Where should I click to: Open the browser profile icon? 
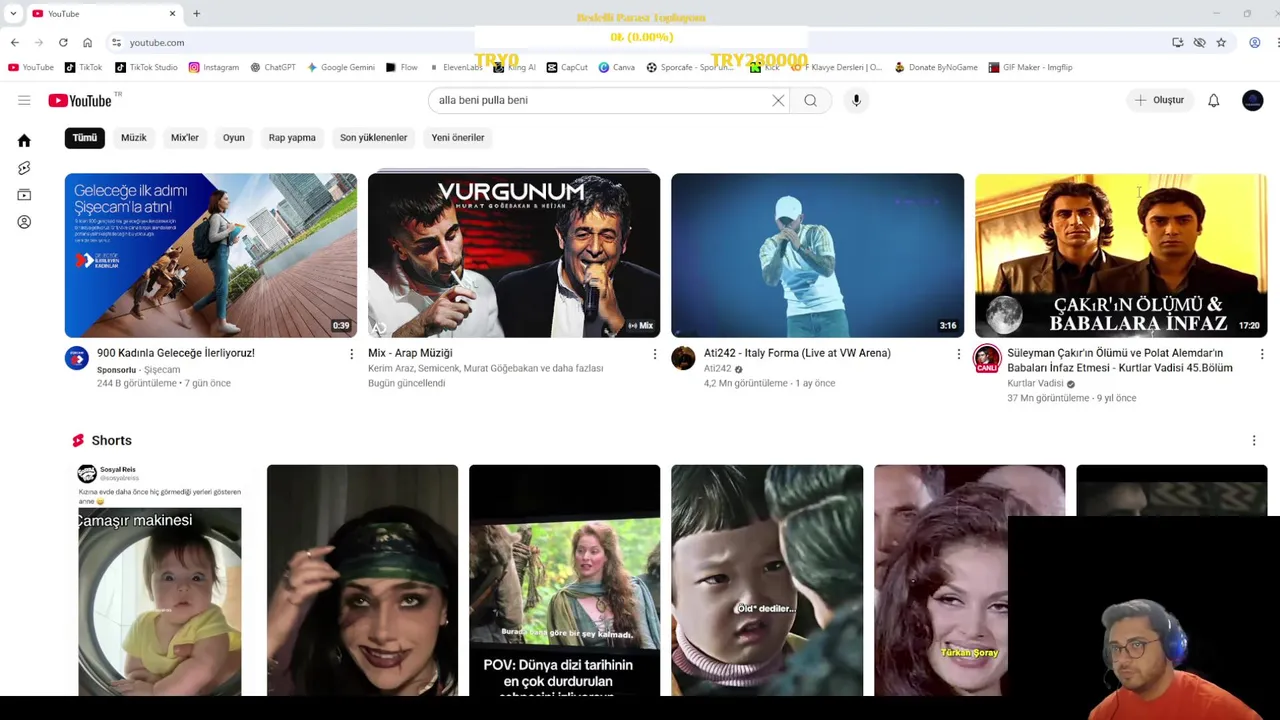(x=1254, y=43)
